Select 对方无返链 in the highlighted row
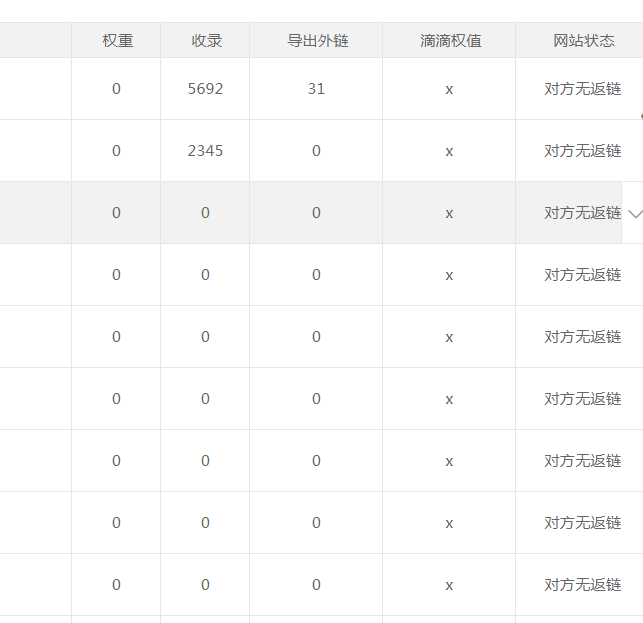Viewport: 643px width, 623px height. point(582,213)
